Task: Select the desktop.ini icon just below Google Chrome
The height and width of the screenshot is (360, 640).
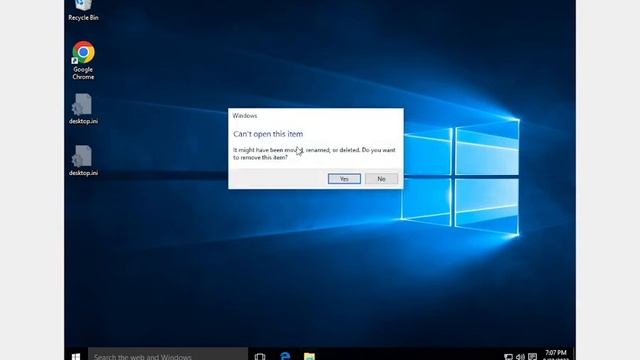Action: (x=83, y=109)
